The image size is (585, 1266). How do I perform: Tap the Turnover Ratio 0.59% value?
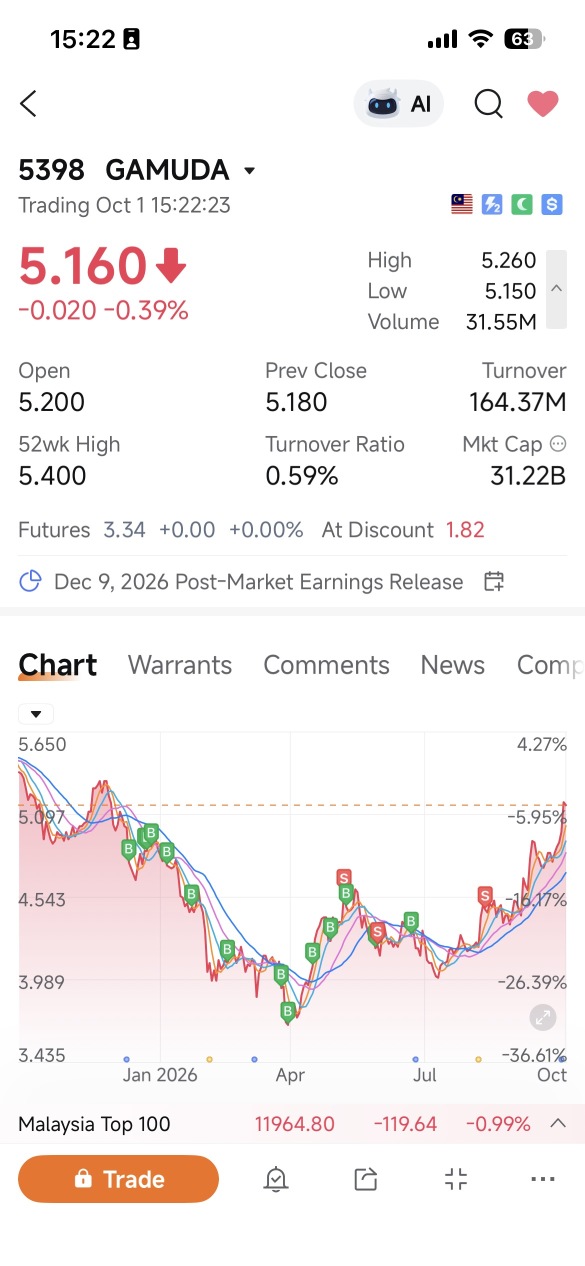302,476
